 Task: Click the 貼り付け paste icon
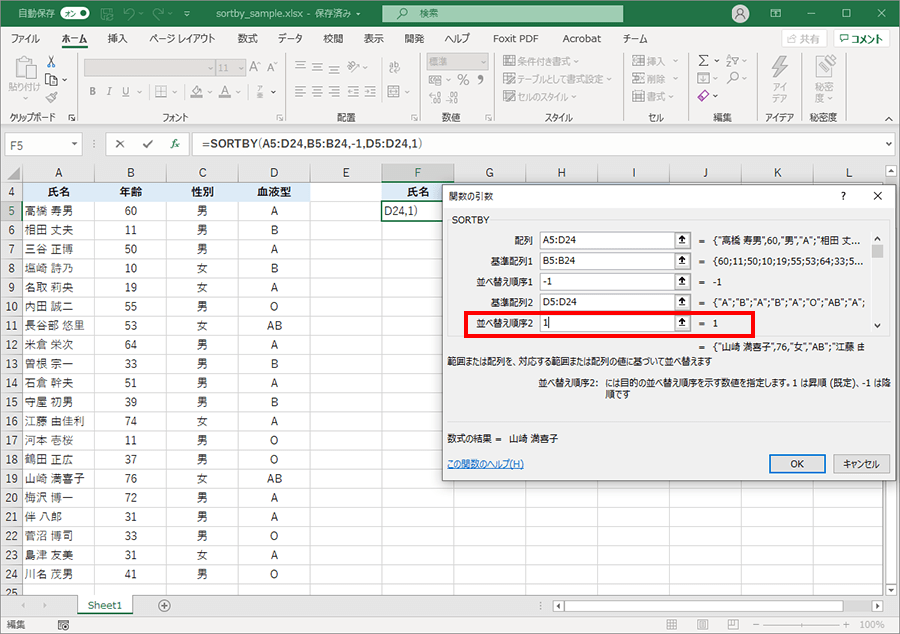click(25, 68)
